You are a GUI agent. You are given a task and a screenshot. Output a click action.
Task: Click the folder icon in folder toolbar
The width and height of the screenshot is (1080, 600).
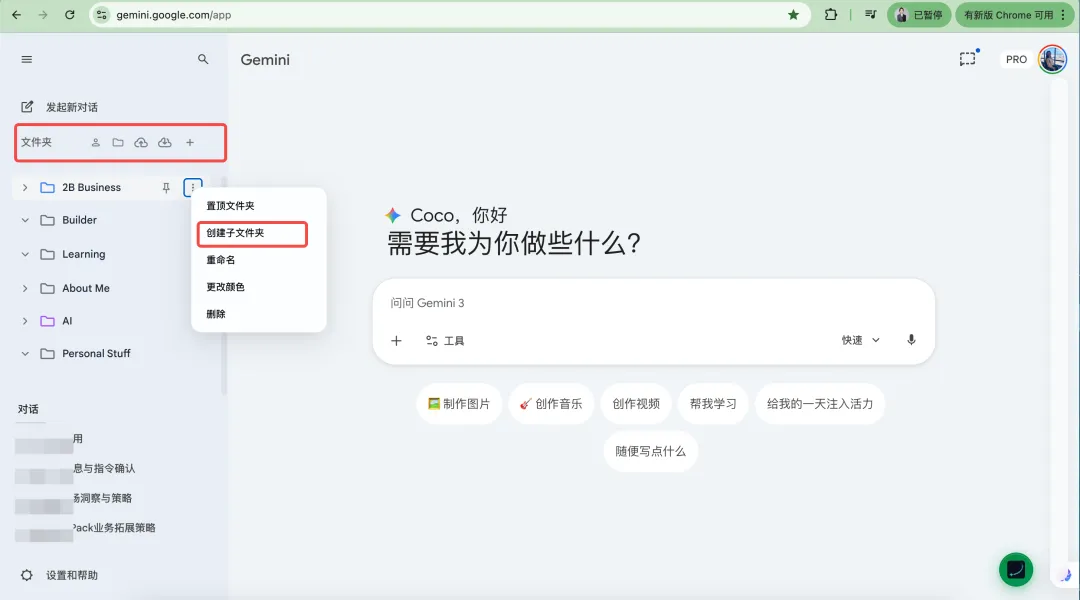[x=118, y=143]
